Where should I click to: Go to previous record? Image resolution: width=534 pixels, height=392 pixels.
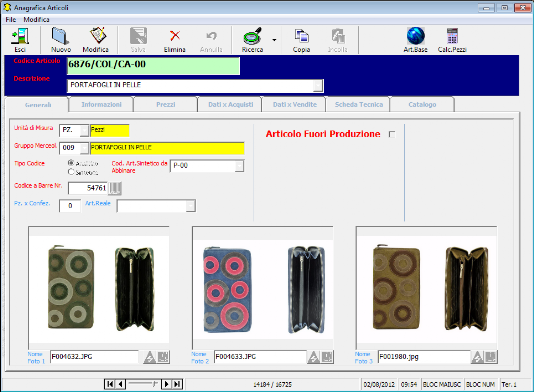click(120, 384)
